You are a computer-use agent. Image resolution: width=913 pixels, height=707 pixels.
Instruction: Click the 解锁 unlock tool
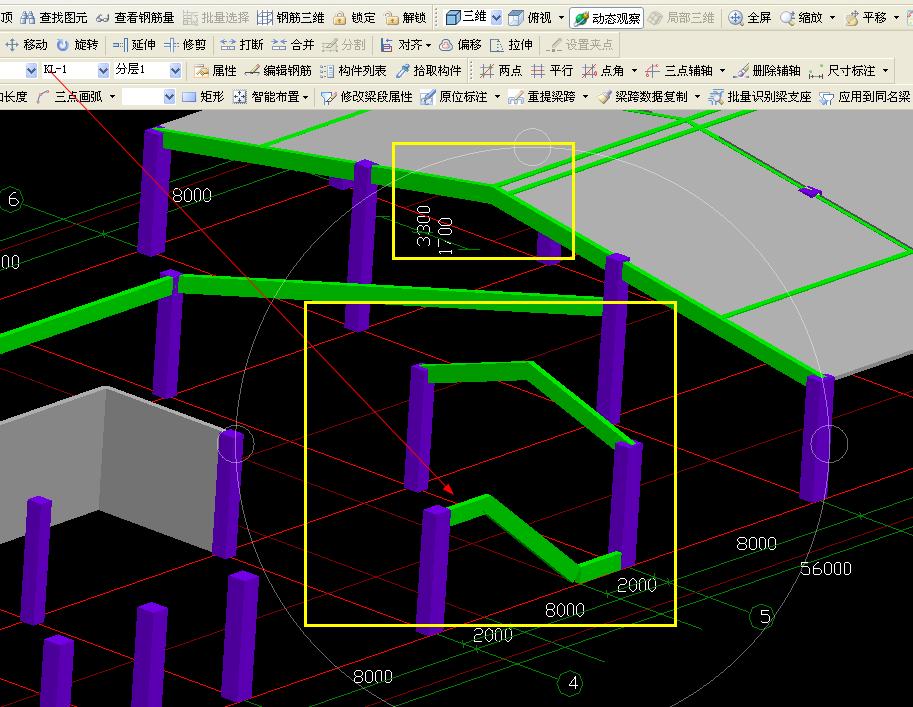[405, 18]
